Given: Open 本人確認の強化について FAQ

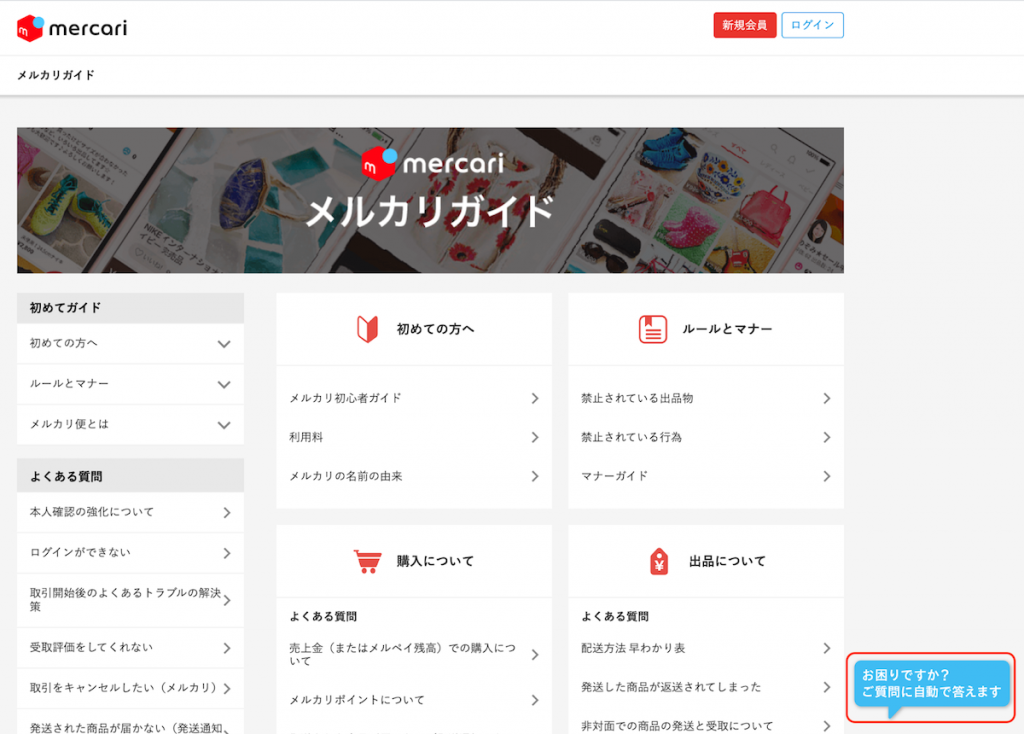Looking at the screenshot, I should click(131, 513).
